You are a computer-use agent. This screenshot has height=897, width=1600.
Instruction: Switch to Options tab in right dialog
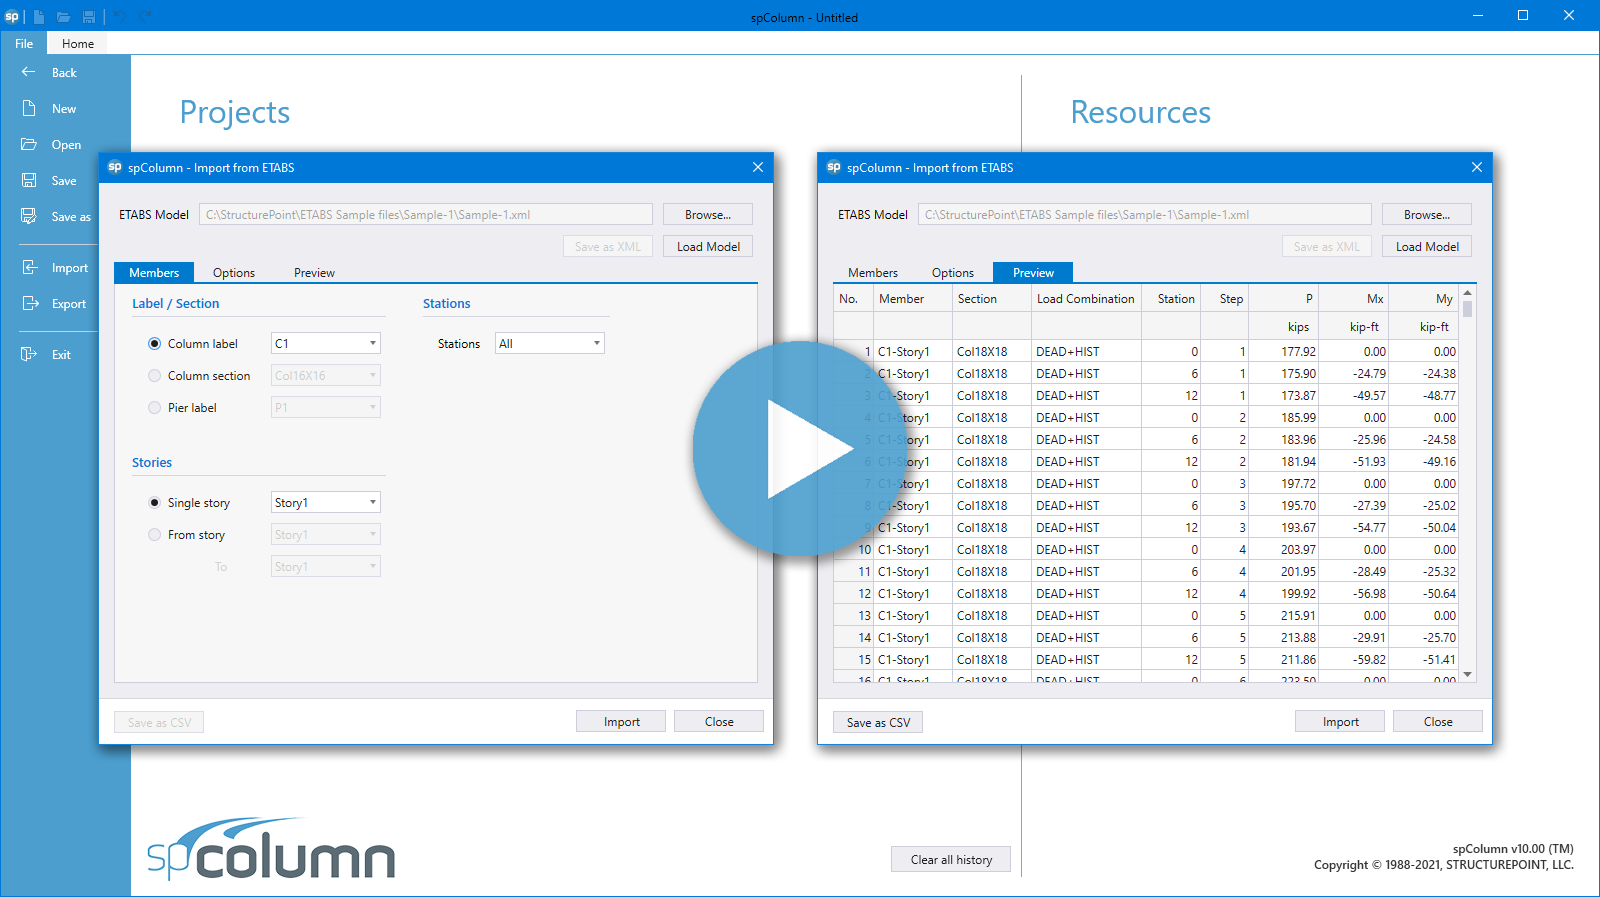953,272
